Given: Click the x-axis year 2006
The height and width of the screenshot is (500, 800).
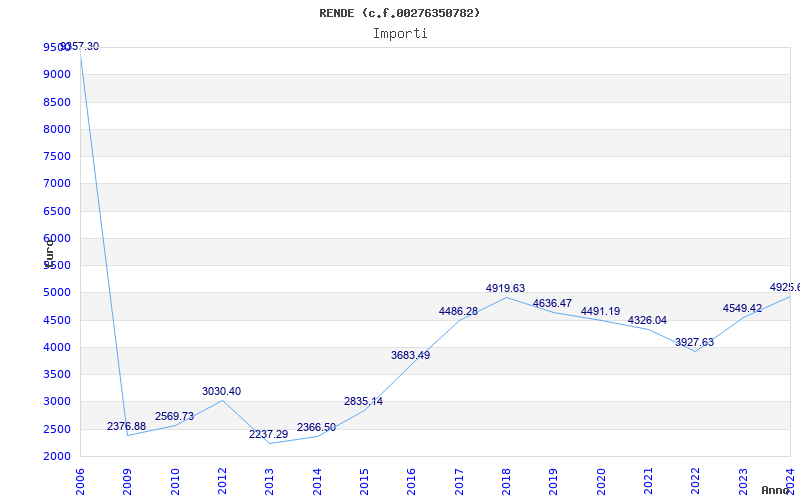Looking at the screenshot, I should [x=80, y=482].
